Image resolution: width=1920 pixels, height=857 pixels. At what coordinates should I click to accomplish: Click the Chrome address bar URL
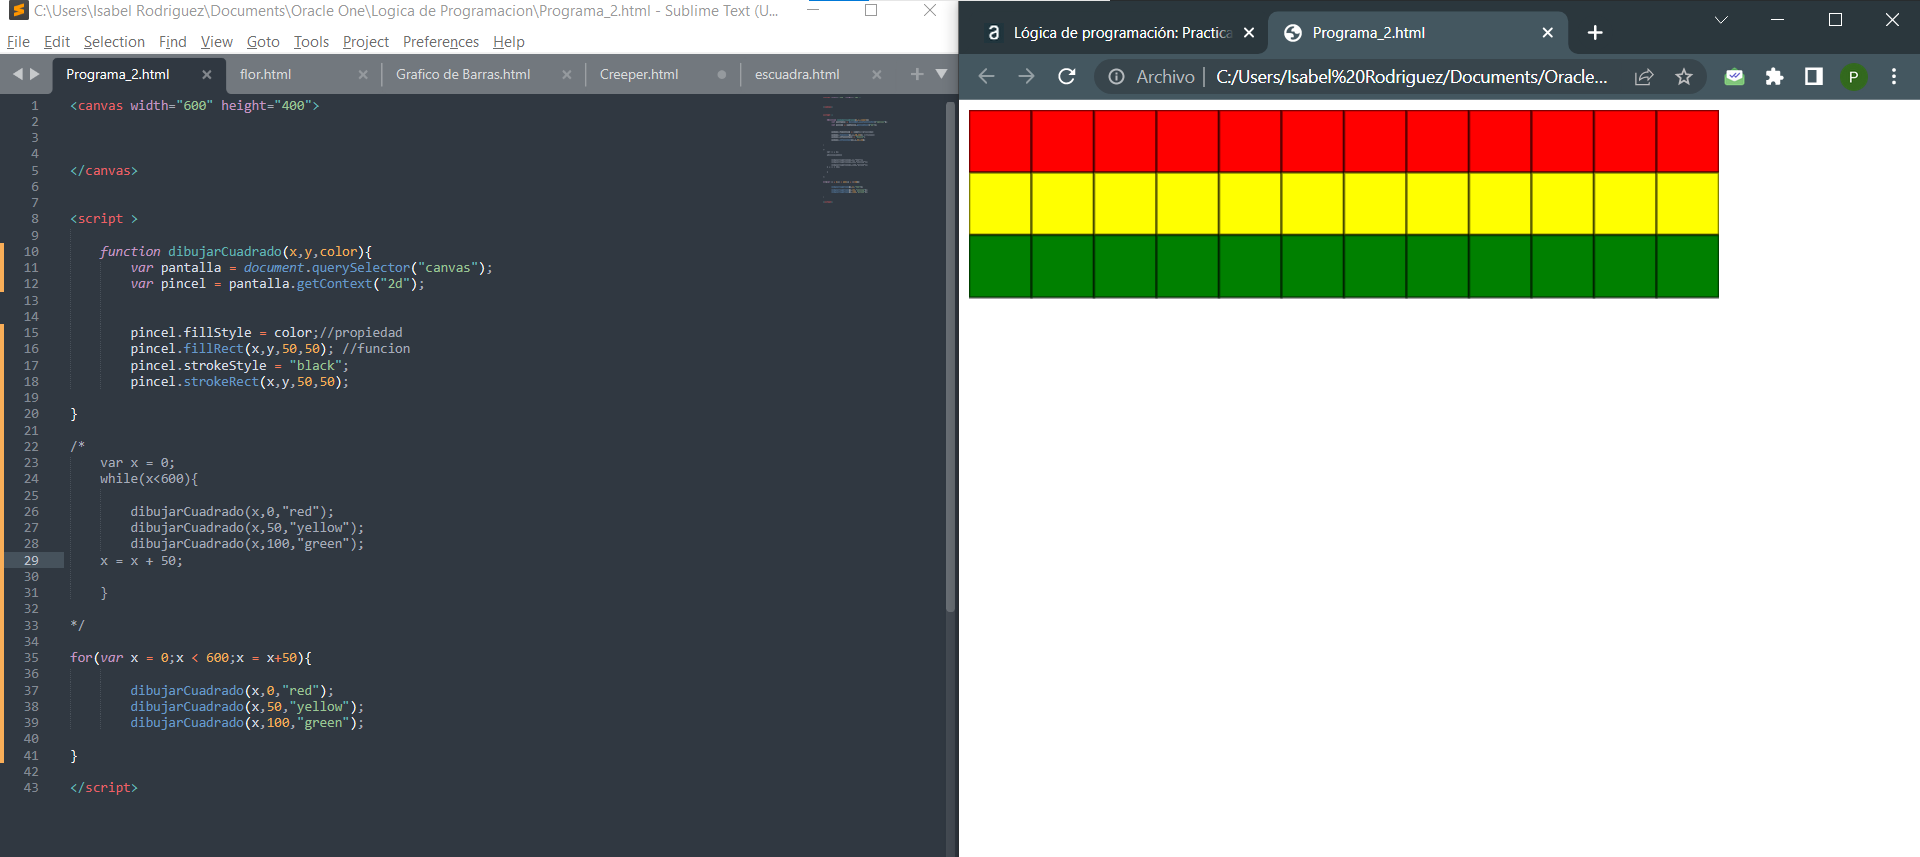(1411, 77)
